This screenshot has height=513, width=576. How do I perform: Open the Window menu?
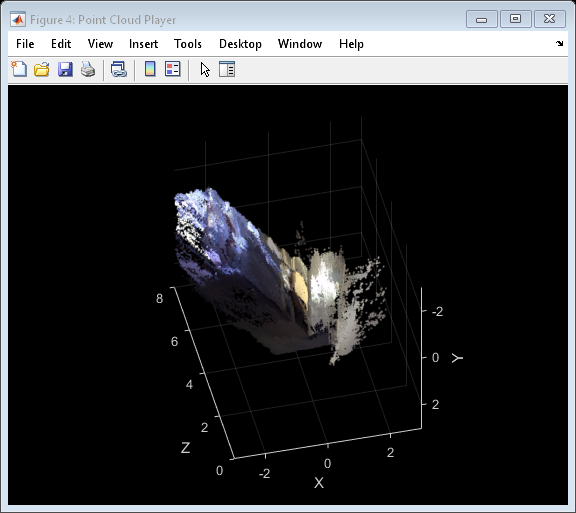click(300, 44)
